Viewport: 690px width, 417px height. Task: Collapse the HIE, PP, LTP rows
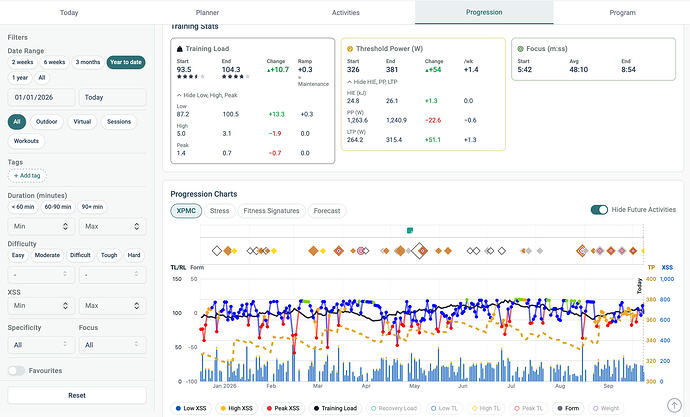pos(372,82)
